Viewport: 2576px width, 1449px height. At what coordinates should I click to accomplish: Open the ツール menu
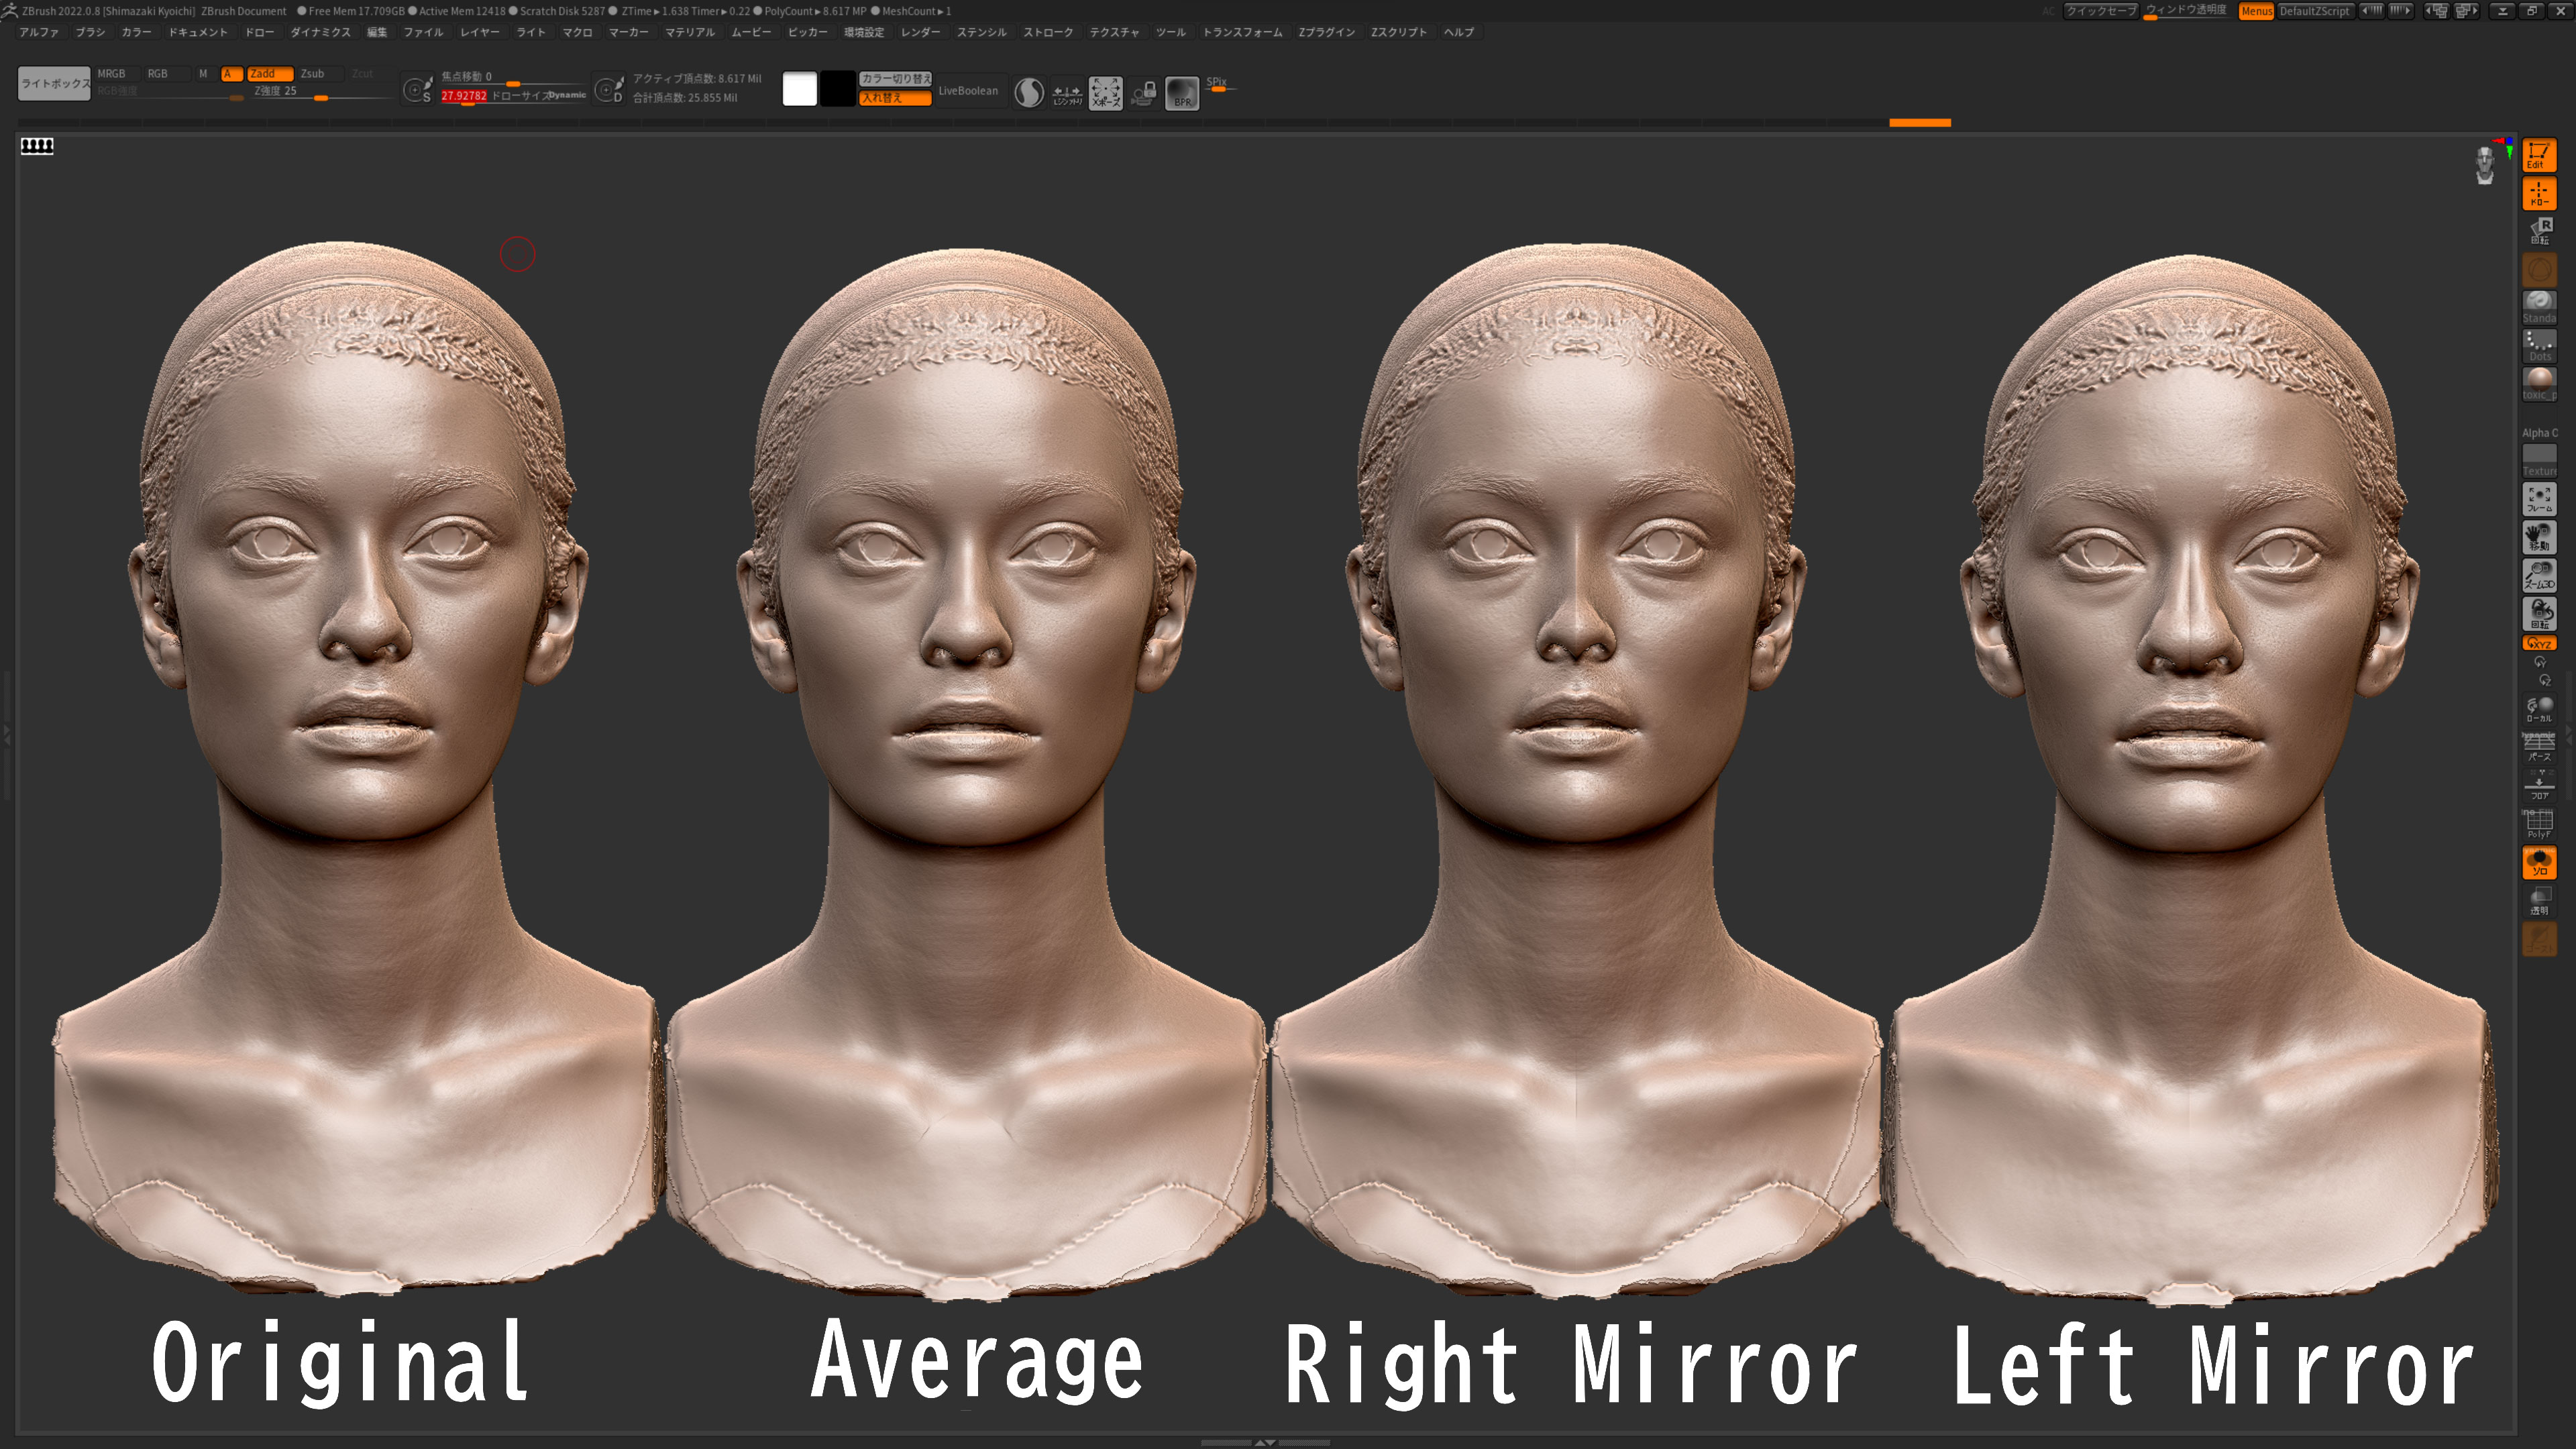pos(1170,32)
